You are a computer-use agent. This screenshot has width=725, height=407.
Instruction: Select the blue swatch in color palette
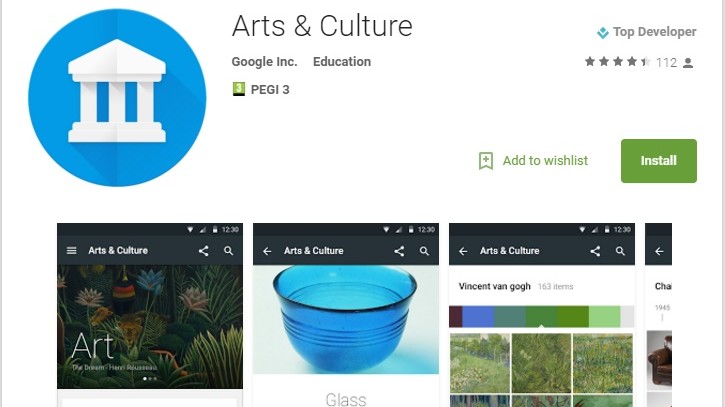[478, 316]
